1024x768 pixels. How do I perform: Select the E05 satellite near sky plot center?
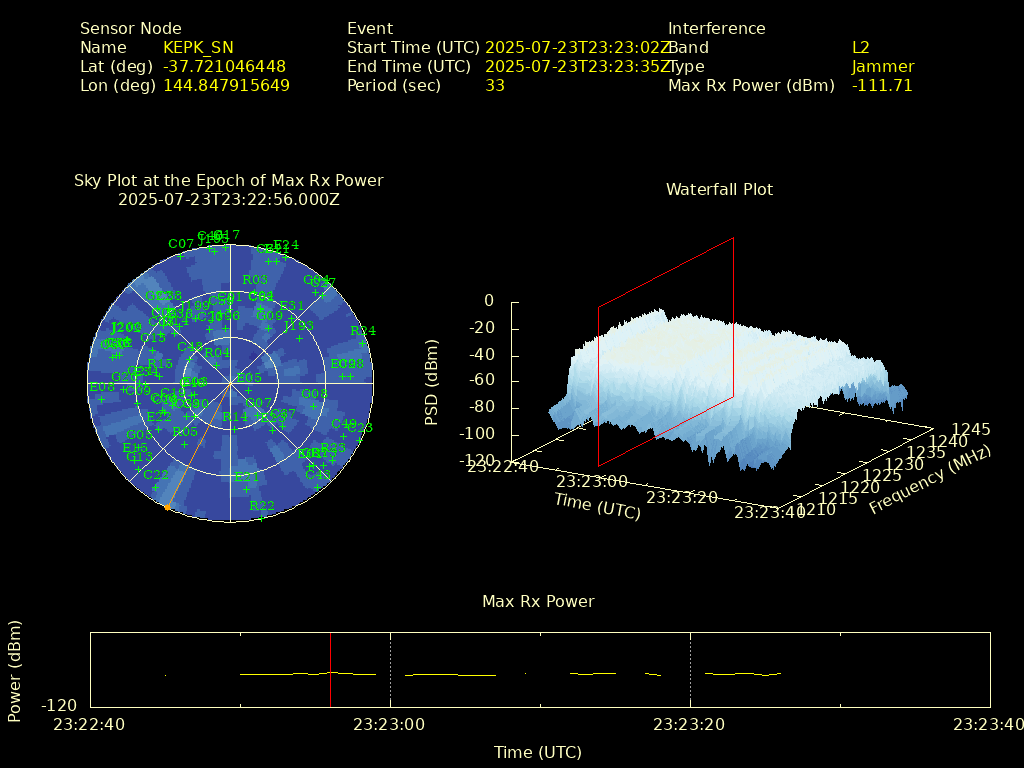point(248,378)
